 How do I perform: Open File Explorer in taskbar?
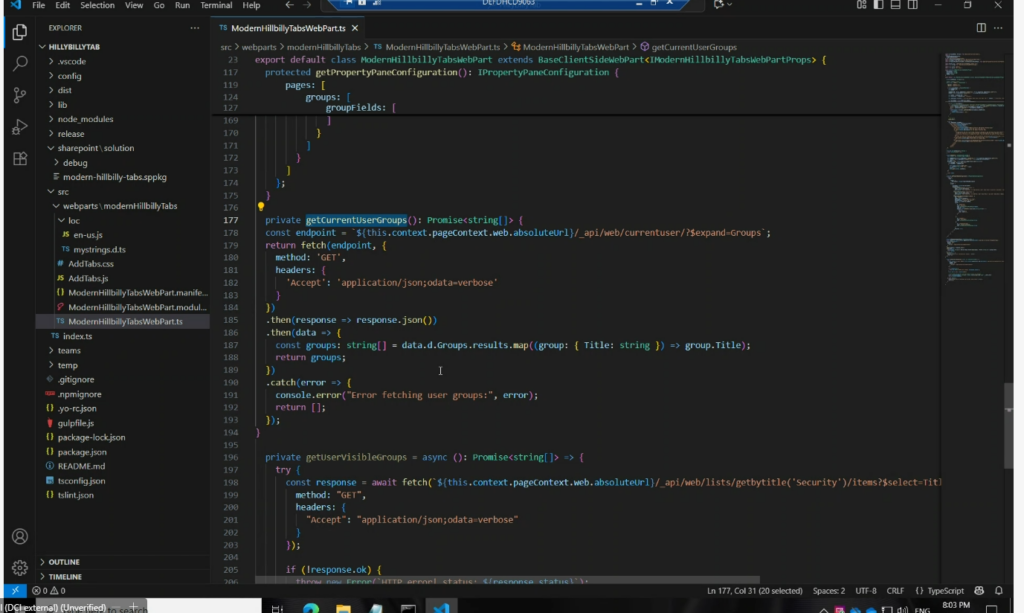tap(344, 608)
